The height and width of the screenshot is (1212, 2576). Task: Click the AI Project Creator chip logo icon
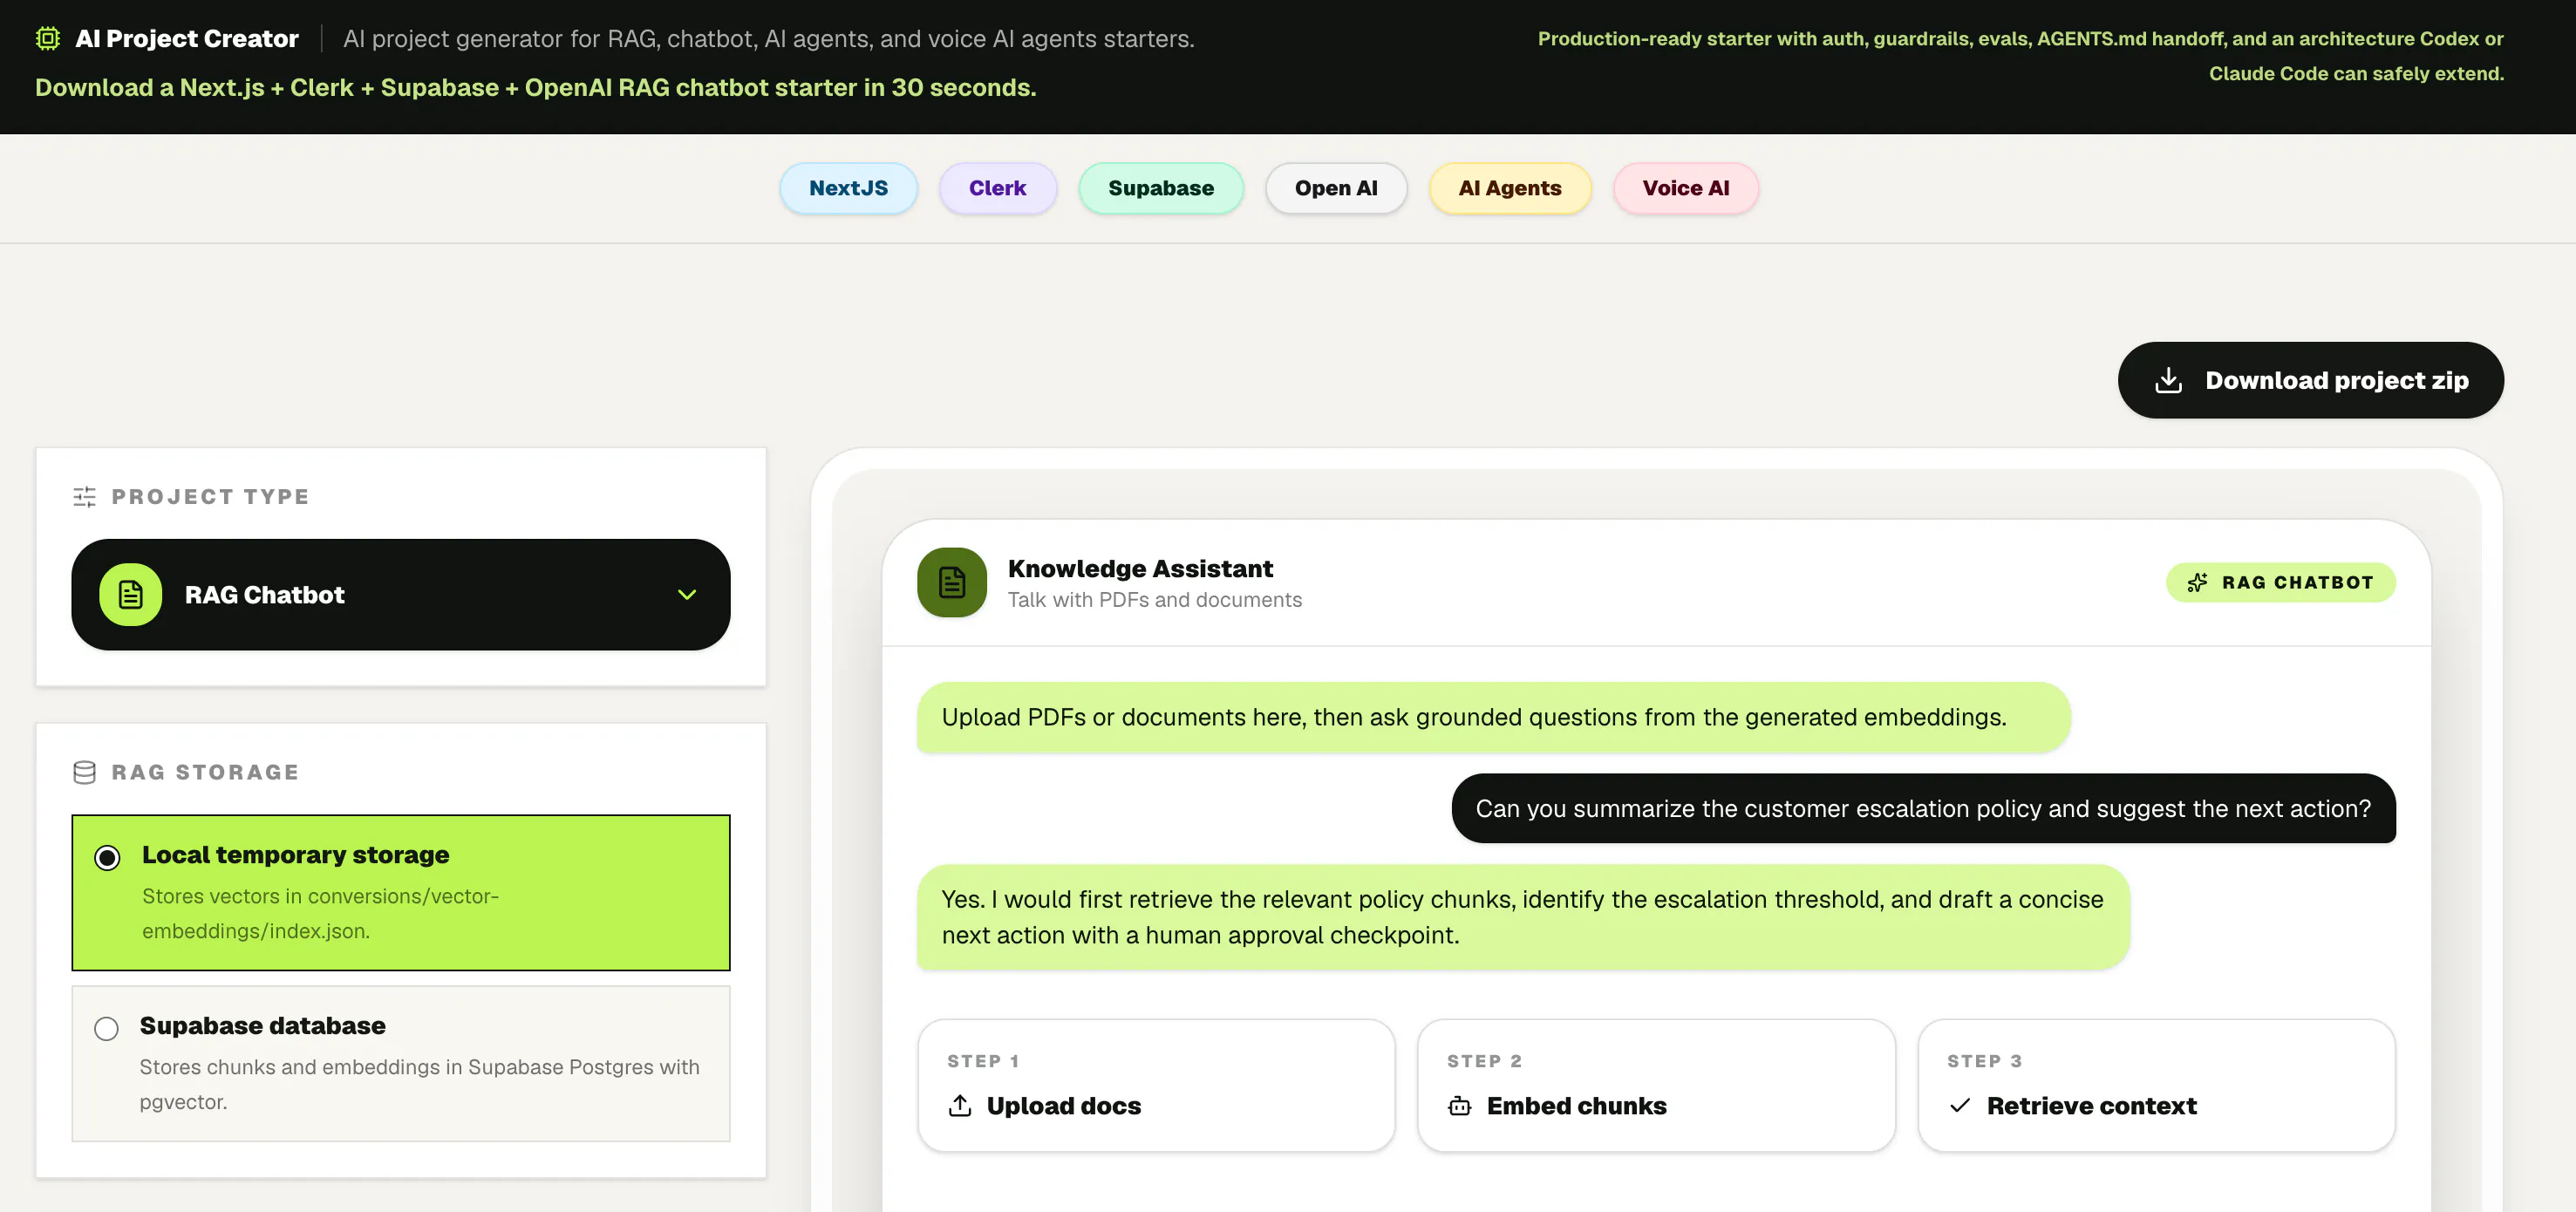click(48, 38)
